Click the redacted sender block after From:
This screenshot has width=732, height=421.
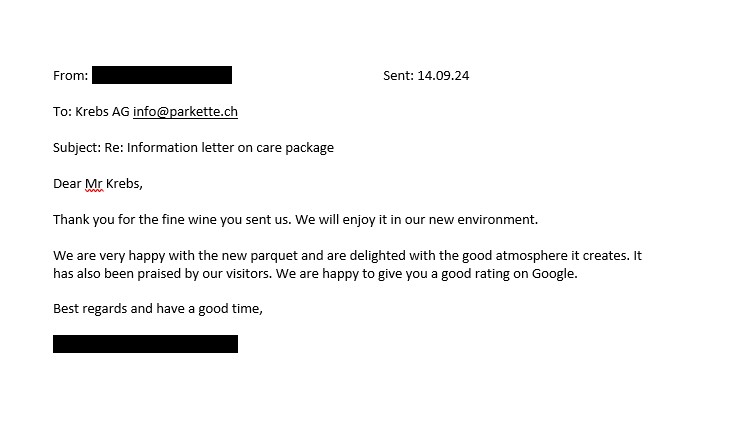pyautogui.click(x=162, y=75)
